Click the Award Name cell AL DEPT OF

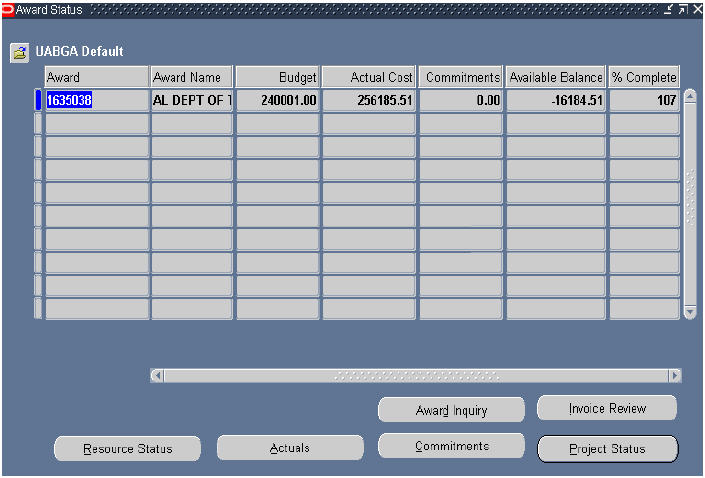click(192, 100)
